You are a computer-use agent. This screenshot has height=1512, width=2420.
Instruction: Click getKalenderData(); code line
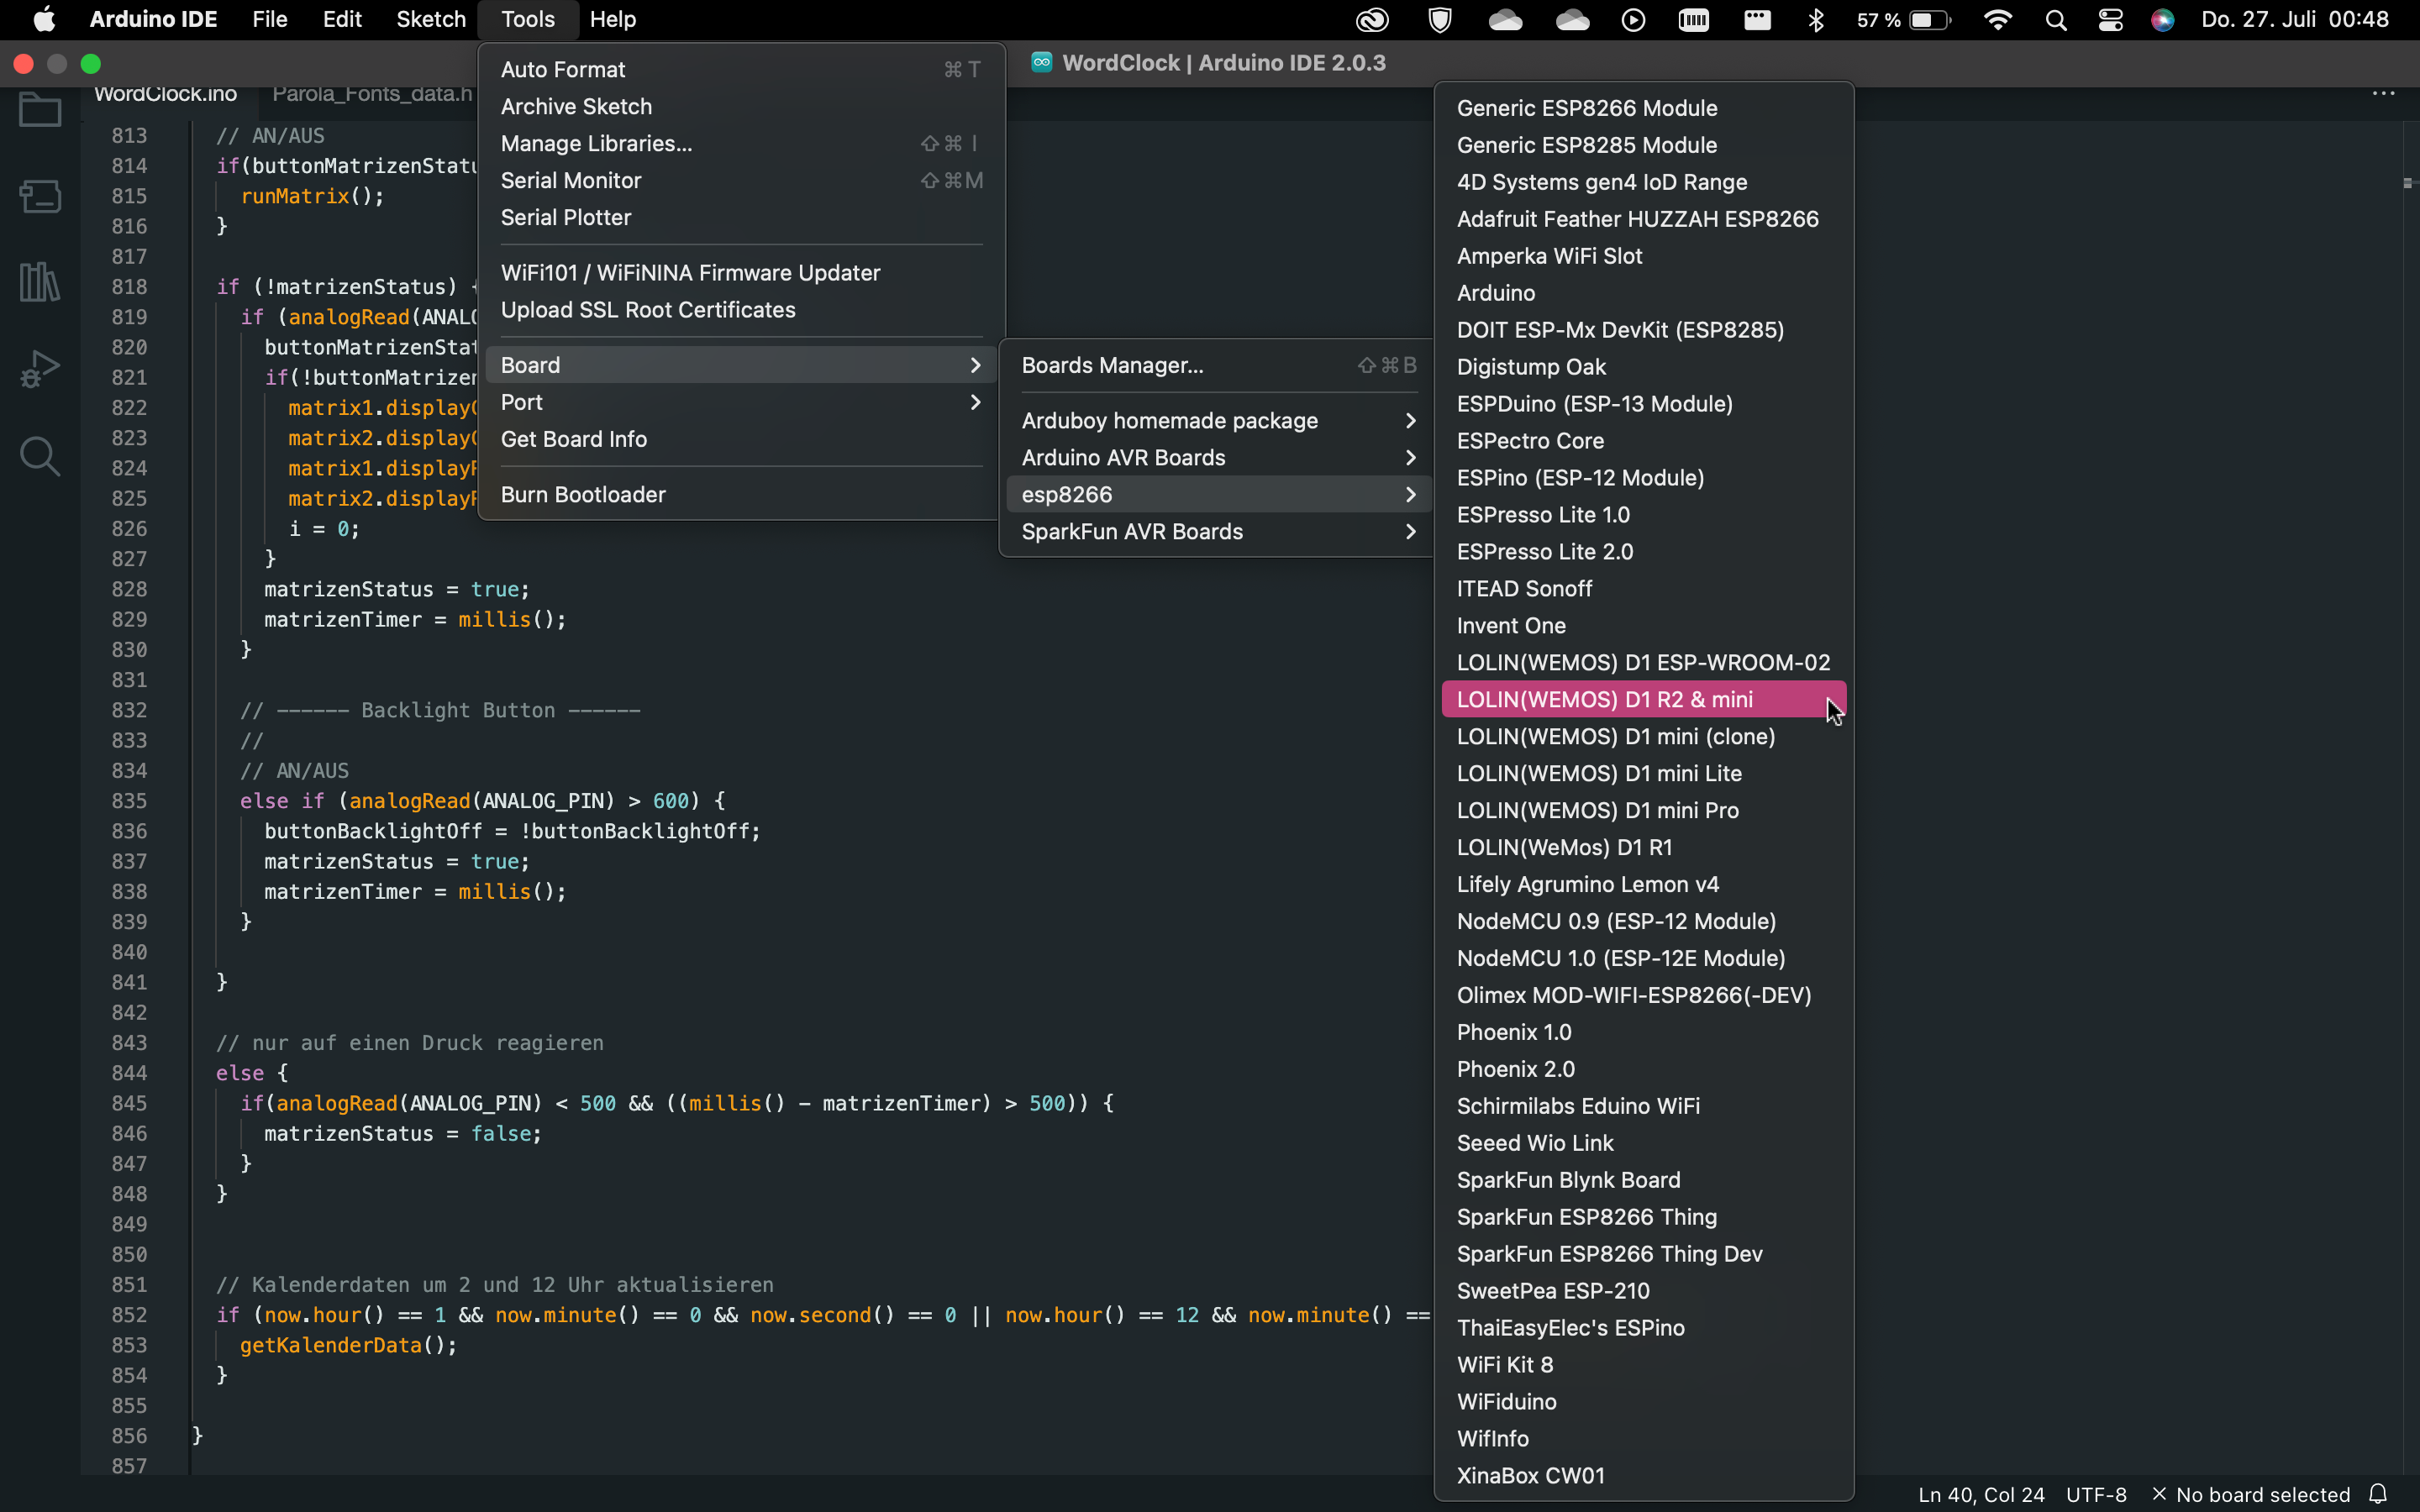(x=348, y=1345)
